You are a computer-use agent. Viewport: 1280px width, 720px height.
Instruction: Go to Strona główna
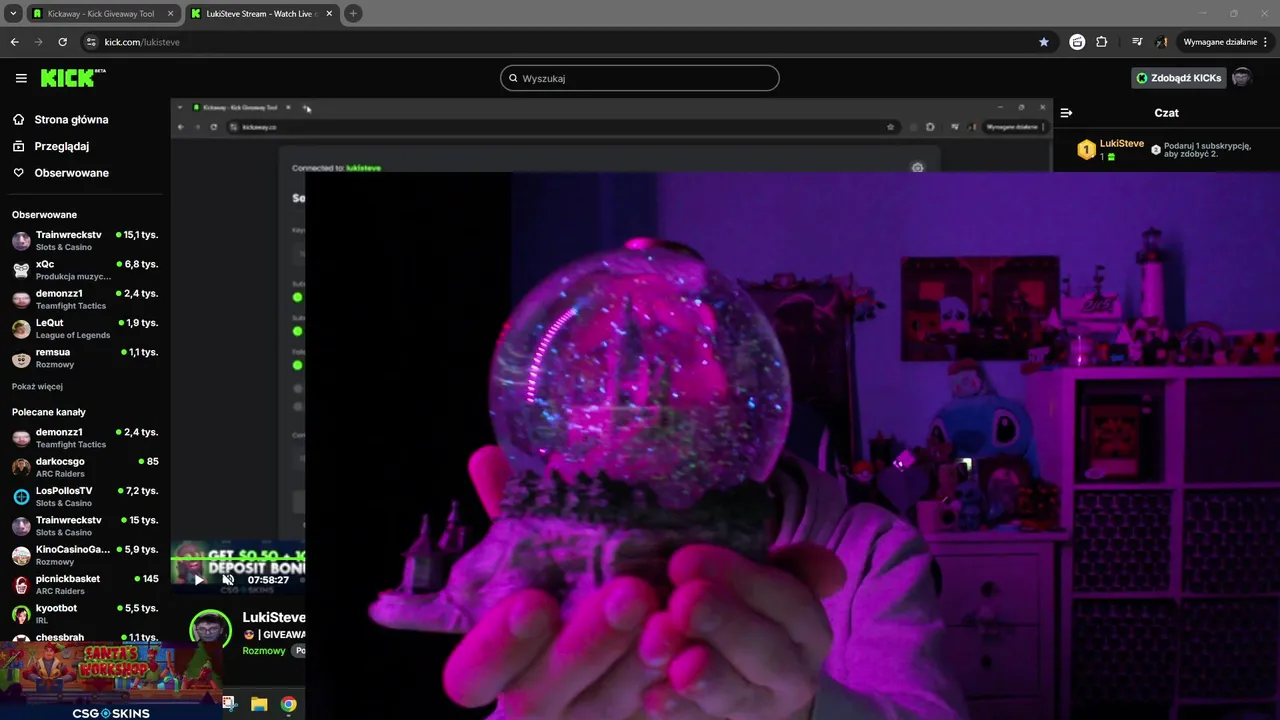point(71,120)
